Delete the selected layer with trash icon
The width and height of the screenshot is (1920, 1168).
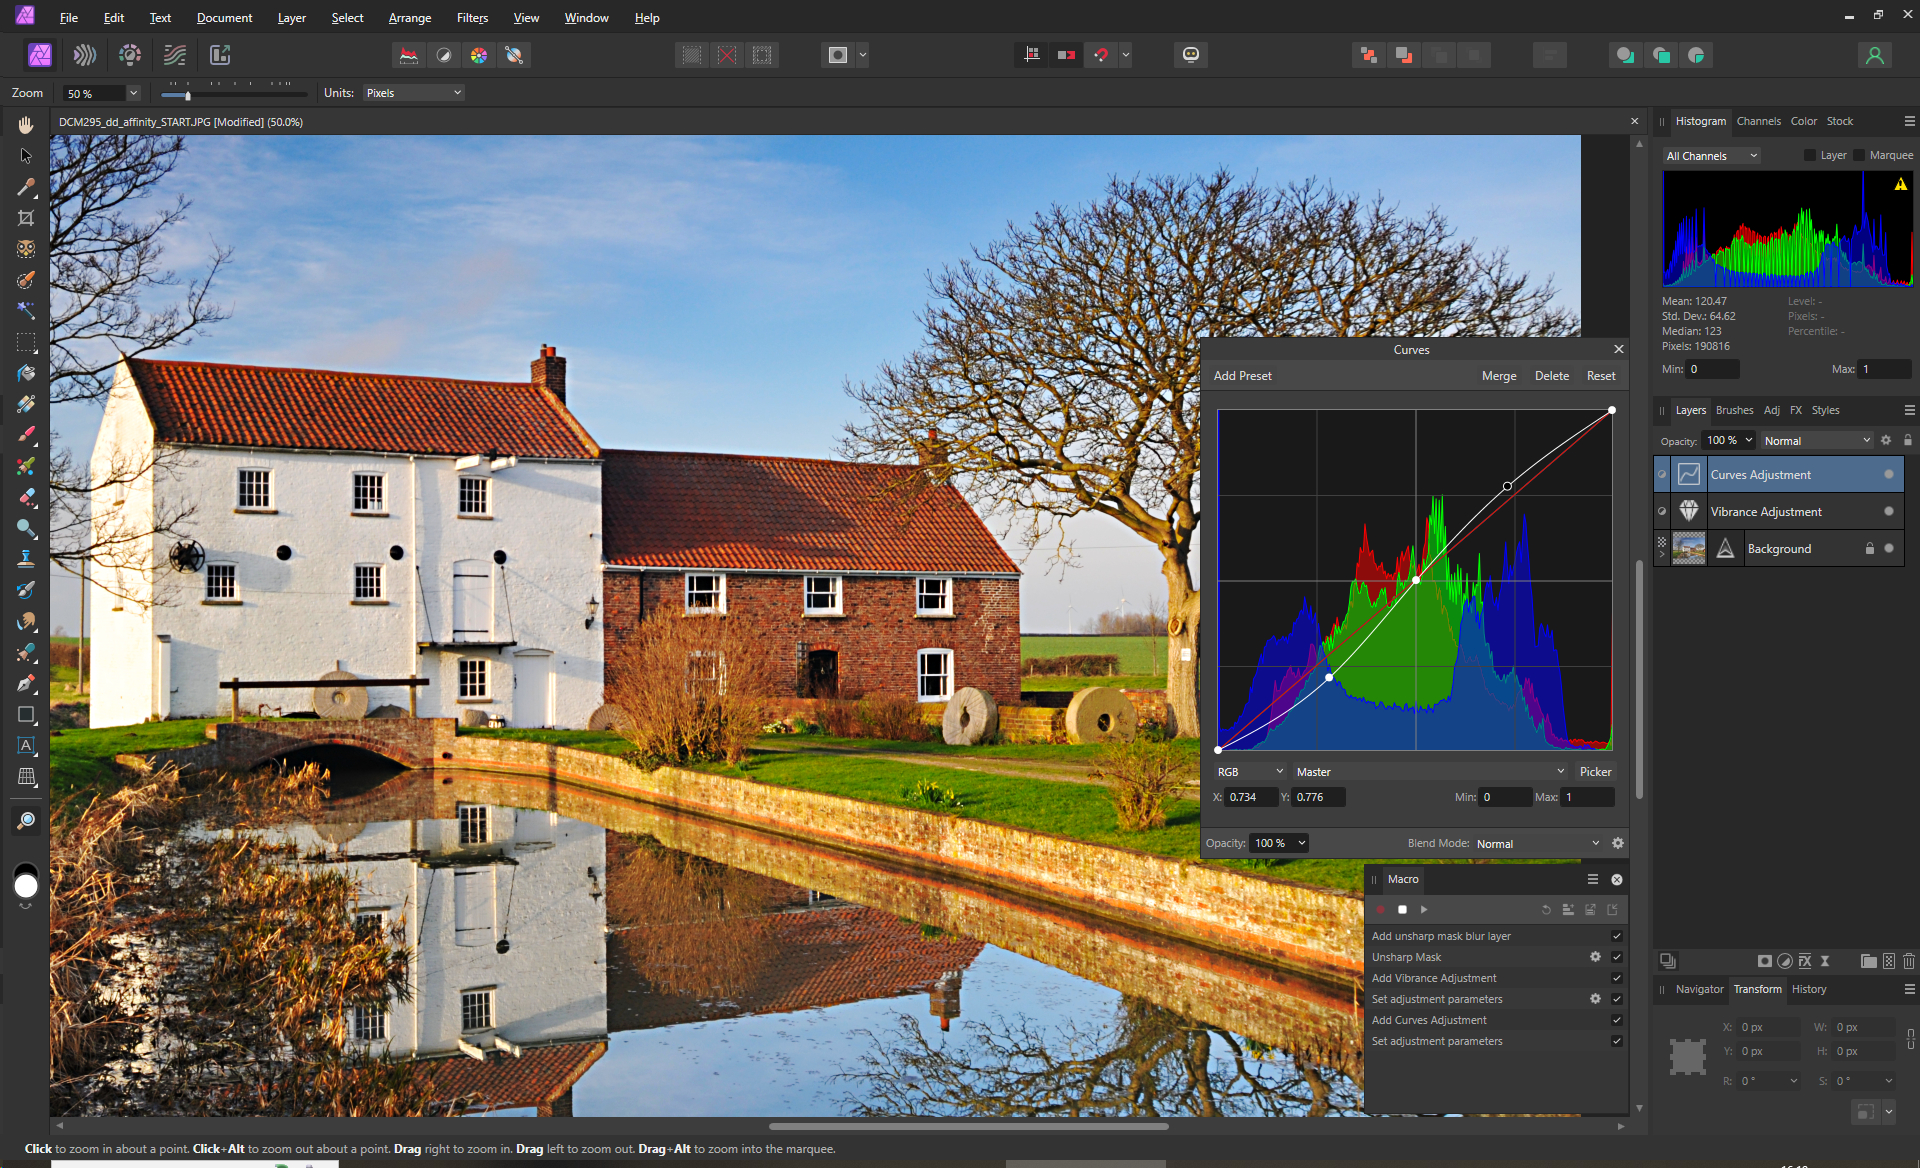pyautogui.click(x=1908, y=961)
